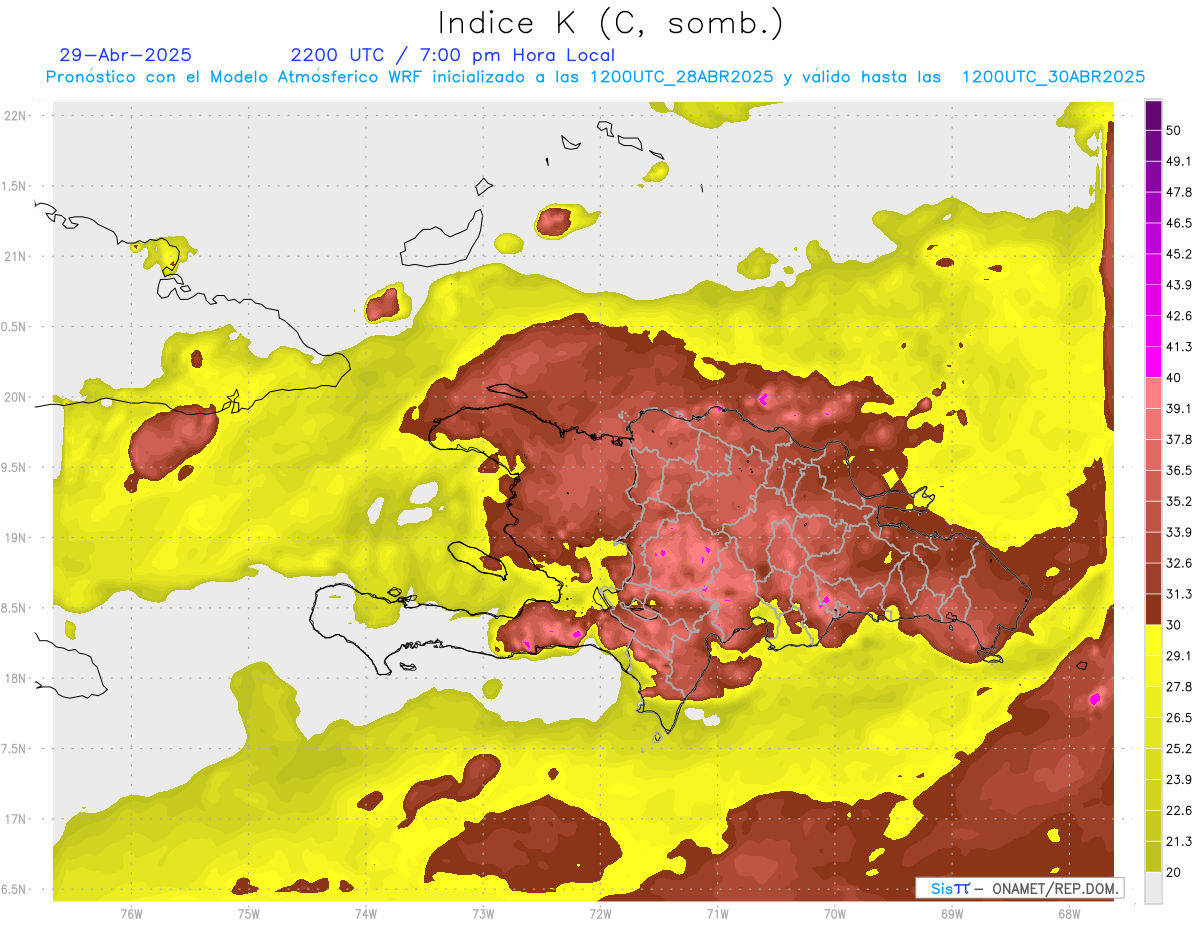Click 'Pronostico con el Modelo Atmosferico WRF' text
The width and height of the screenshot is (1200, 927).
tap(235, 77)
